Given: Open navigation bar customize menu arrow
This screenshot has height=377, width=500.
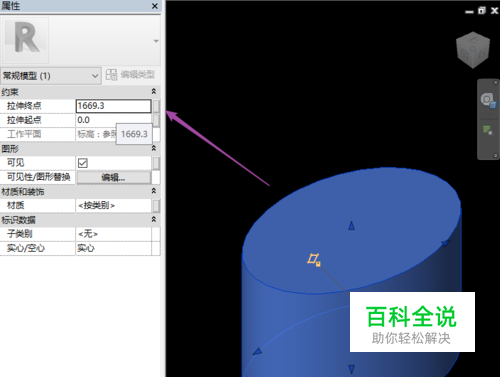Looking at the screenshot, I should point(495,156).
